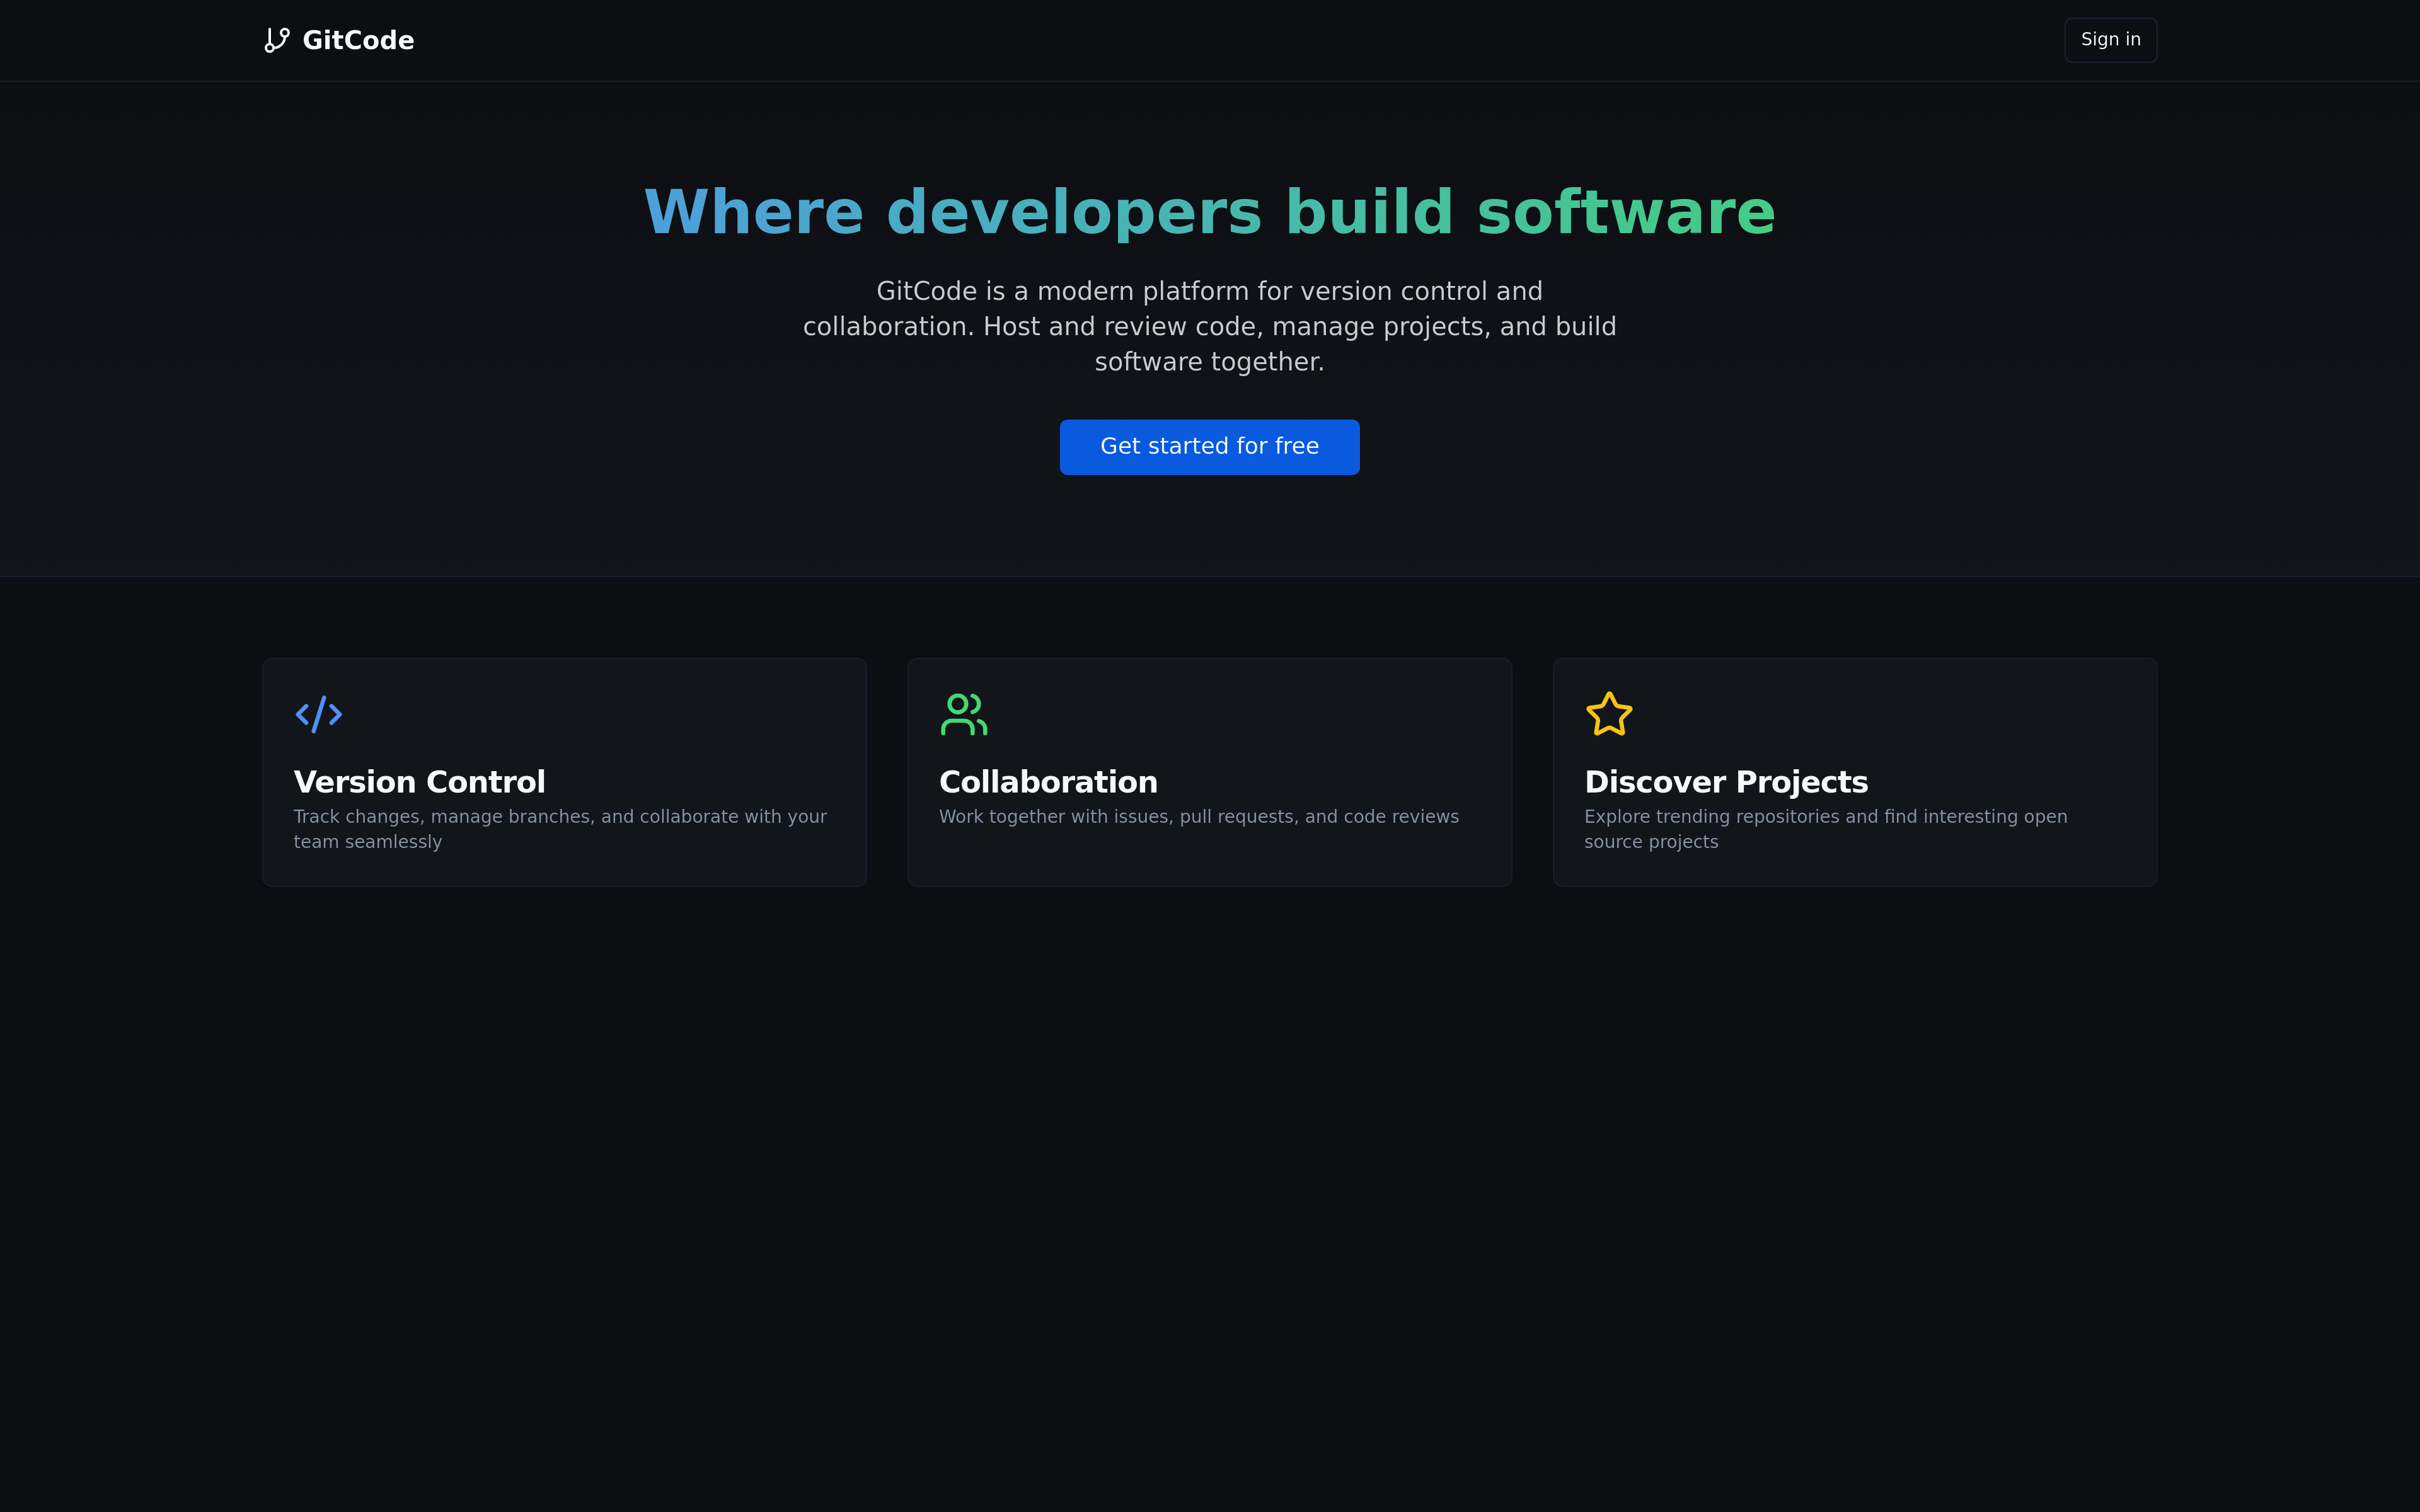The height and width of the screenshot is (1512, 2420).
Task: Click the GitCode platform description paragraph
Action: (1209, 327)
